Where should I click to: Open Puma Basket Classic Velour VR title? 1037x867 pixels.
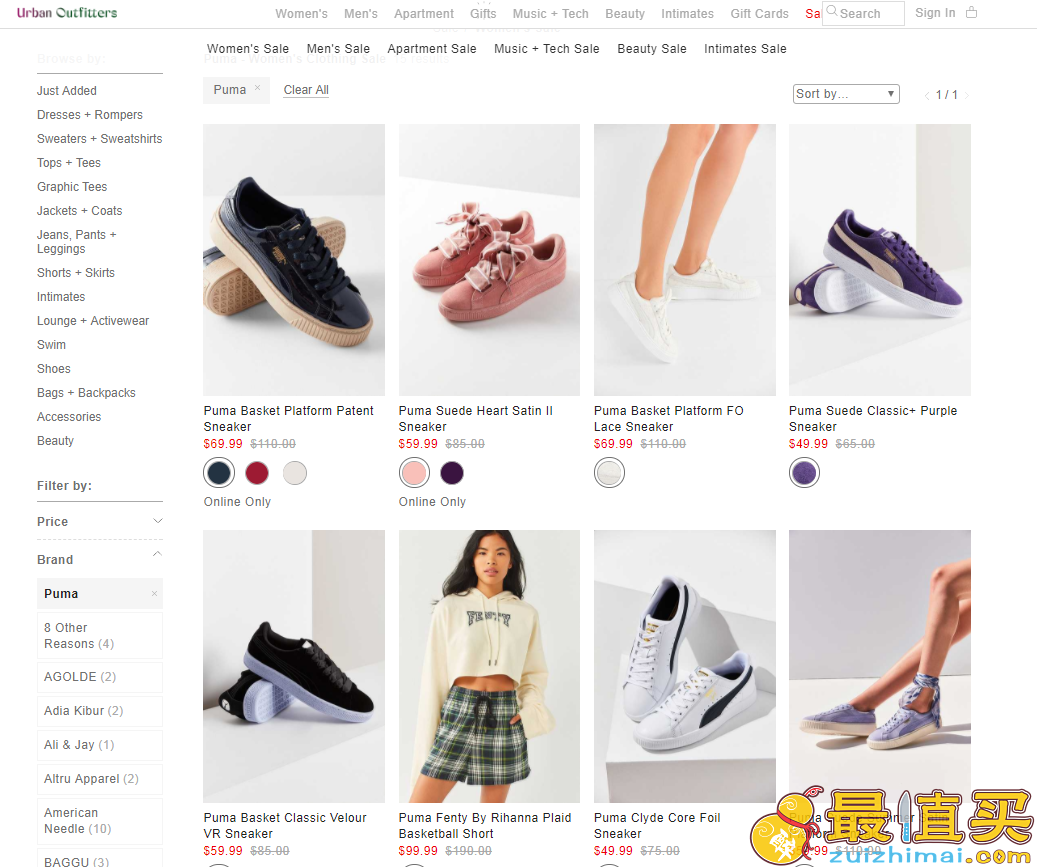pyautogui.click(x=285, y=825)
